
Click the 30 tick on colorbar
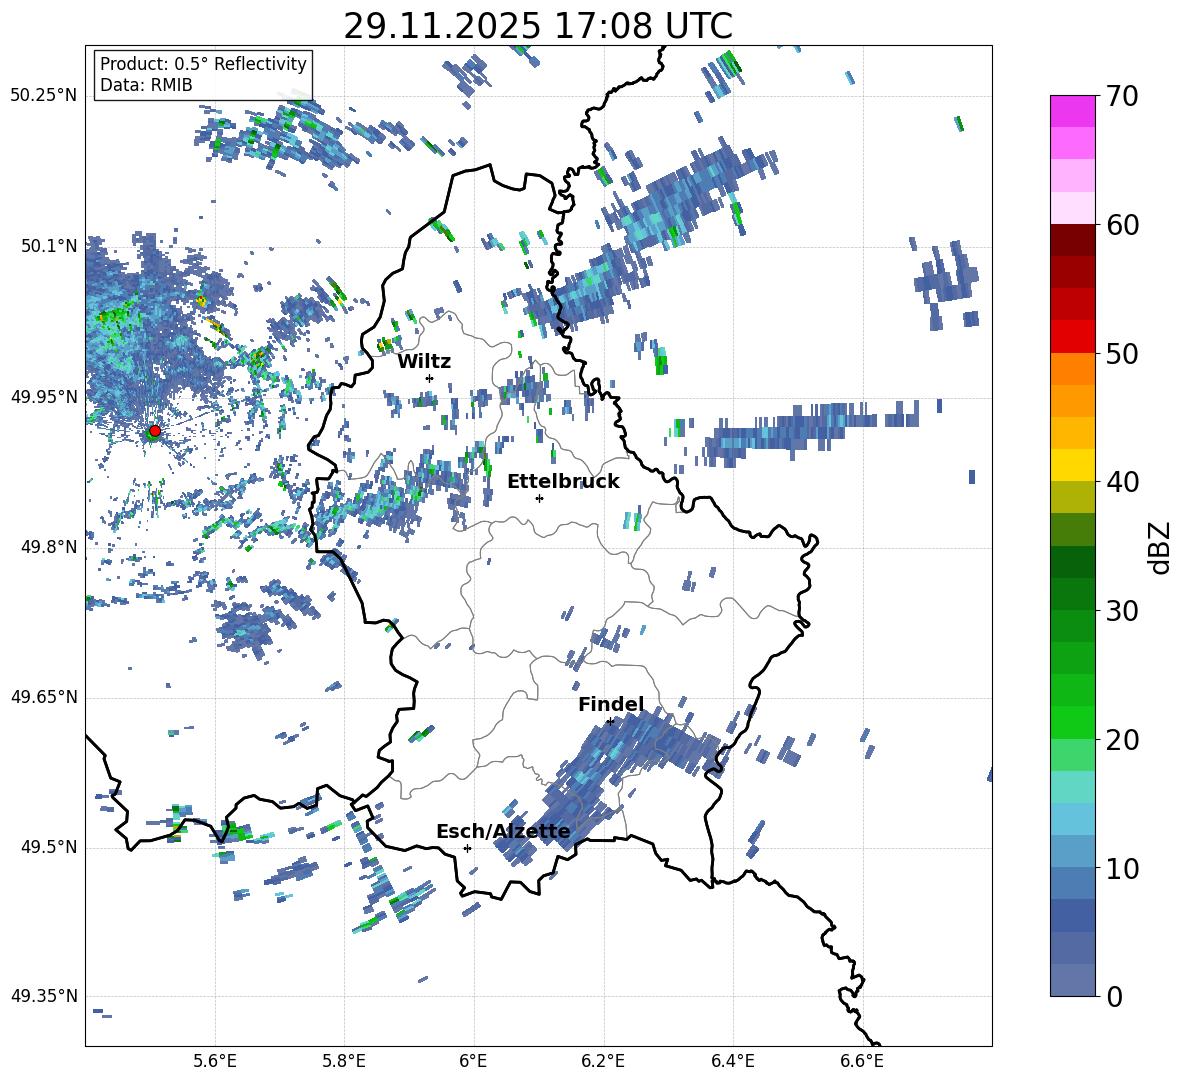(1122, 611)
